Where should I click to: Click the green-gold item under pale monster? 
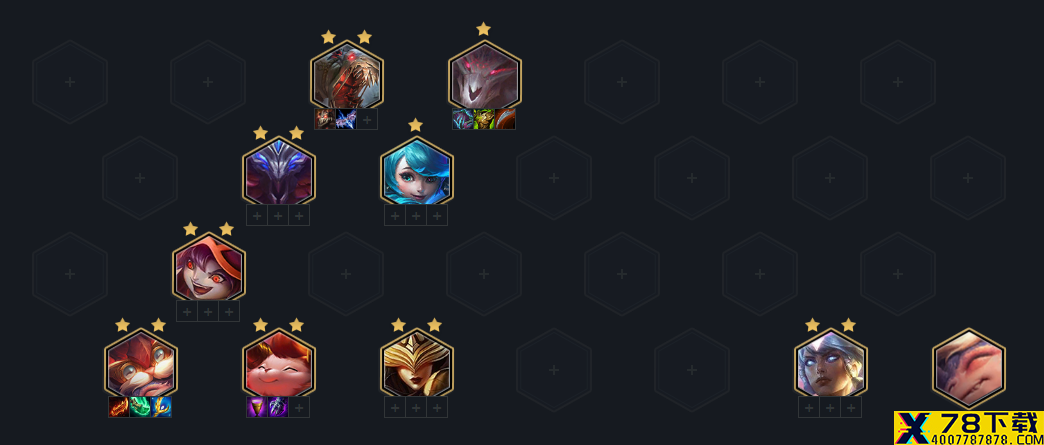[484, 119]
